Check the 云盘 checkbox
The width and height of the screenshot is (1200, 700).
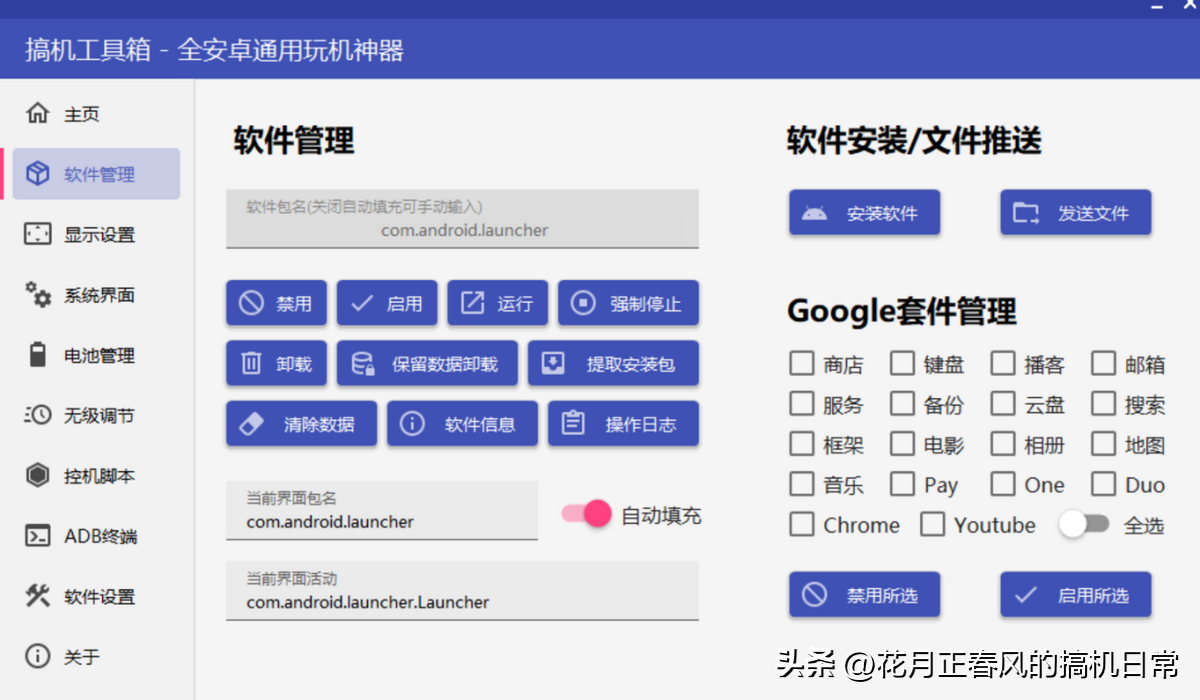(x=1003, y=403)
